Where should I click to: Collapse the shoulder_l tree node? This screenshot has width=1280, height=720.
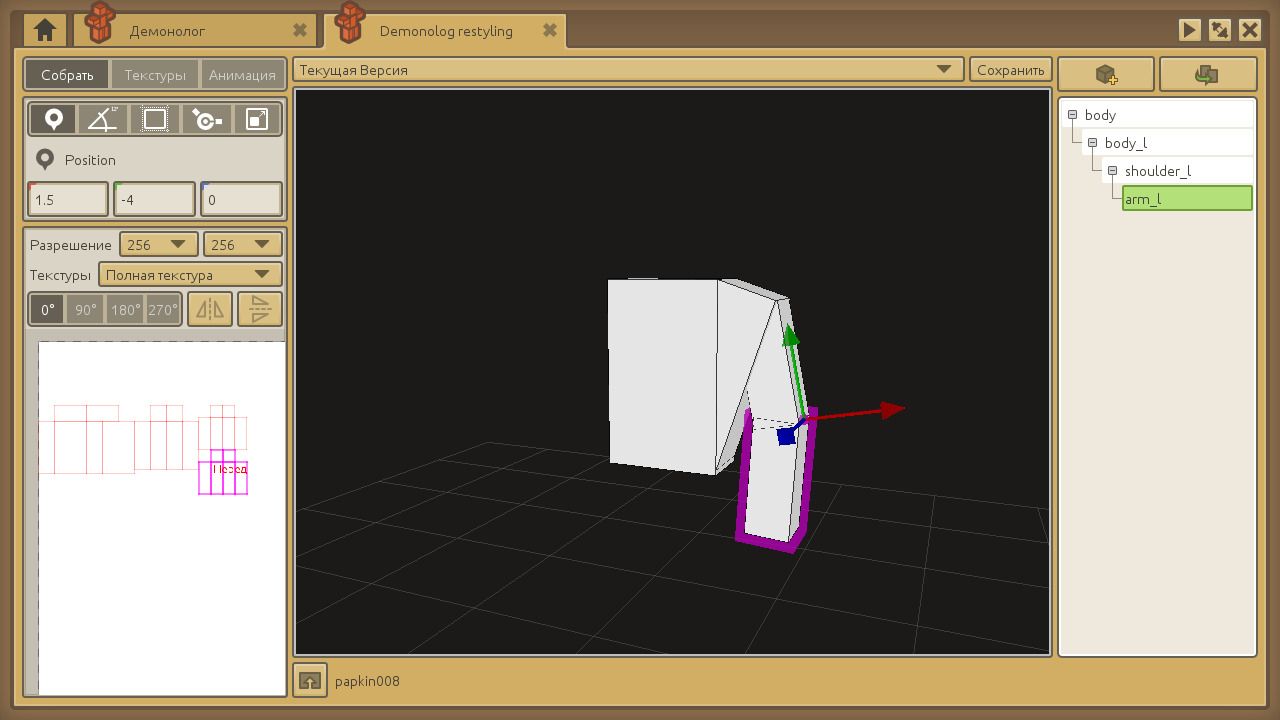pos(1112,171)
